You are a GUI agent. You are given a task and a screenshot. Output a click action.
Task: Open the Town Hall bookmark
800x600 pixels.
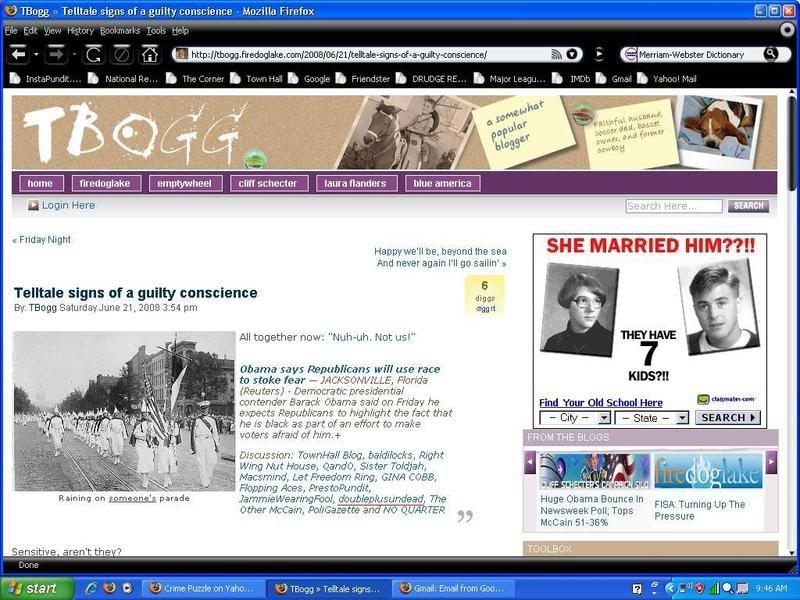pos(257,79)
